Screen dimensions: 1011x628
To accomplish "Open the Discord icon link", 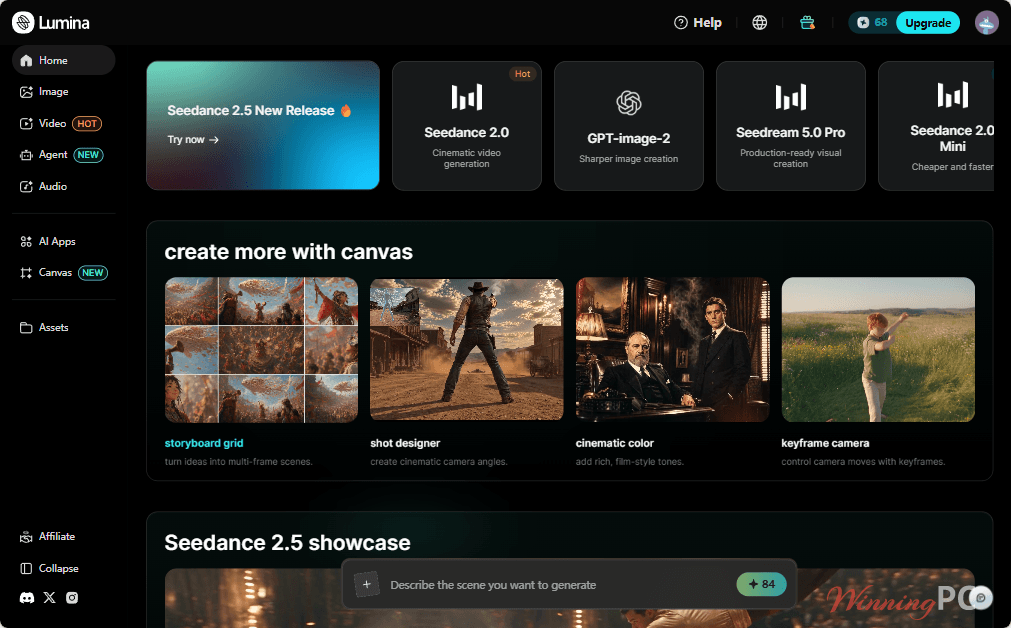I will (26, 598).
